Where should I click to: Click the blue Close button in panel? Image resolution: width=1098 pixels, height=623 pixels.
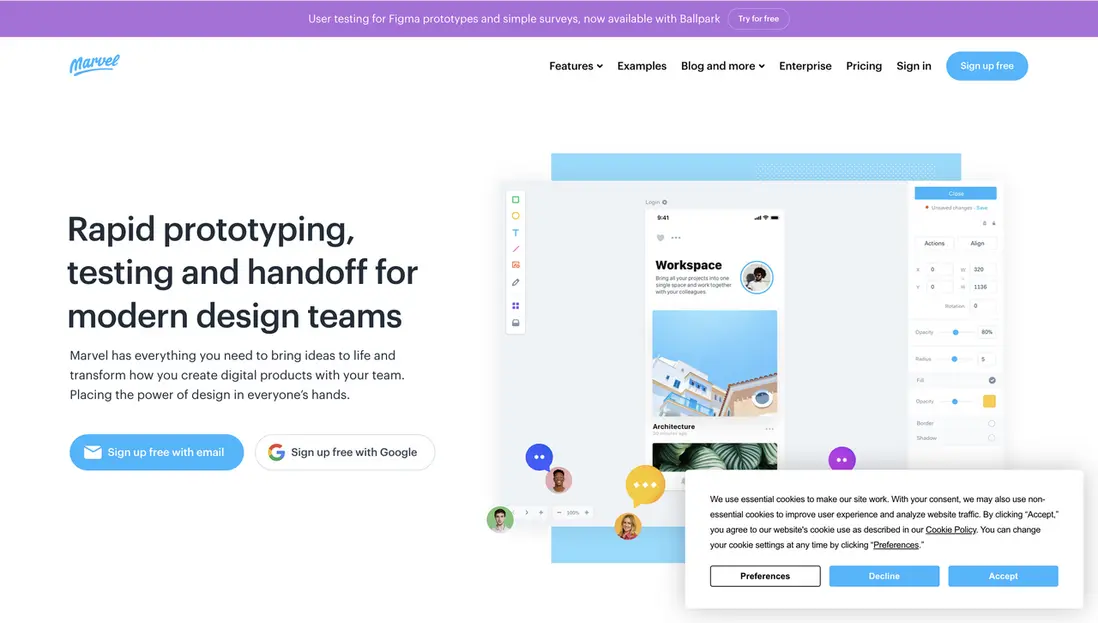(x=955, y=193)
